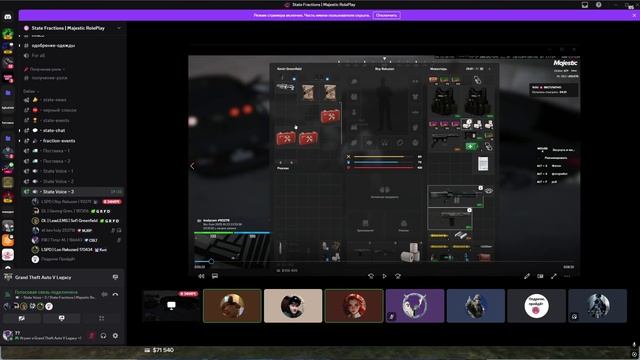The image size is (640, 360).
Task: Toggle the eye icon in streamed inventory
Action: (489, 191)
